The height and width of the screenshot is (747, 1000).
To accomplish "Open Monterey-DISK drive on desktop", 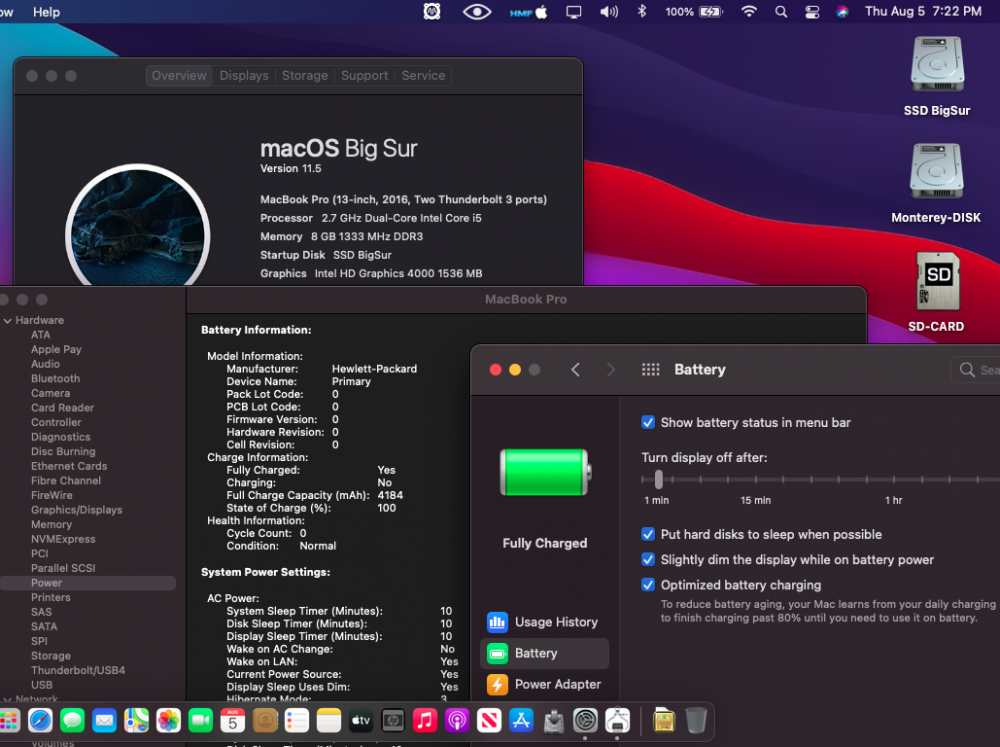I will [x=936, y=184].
